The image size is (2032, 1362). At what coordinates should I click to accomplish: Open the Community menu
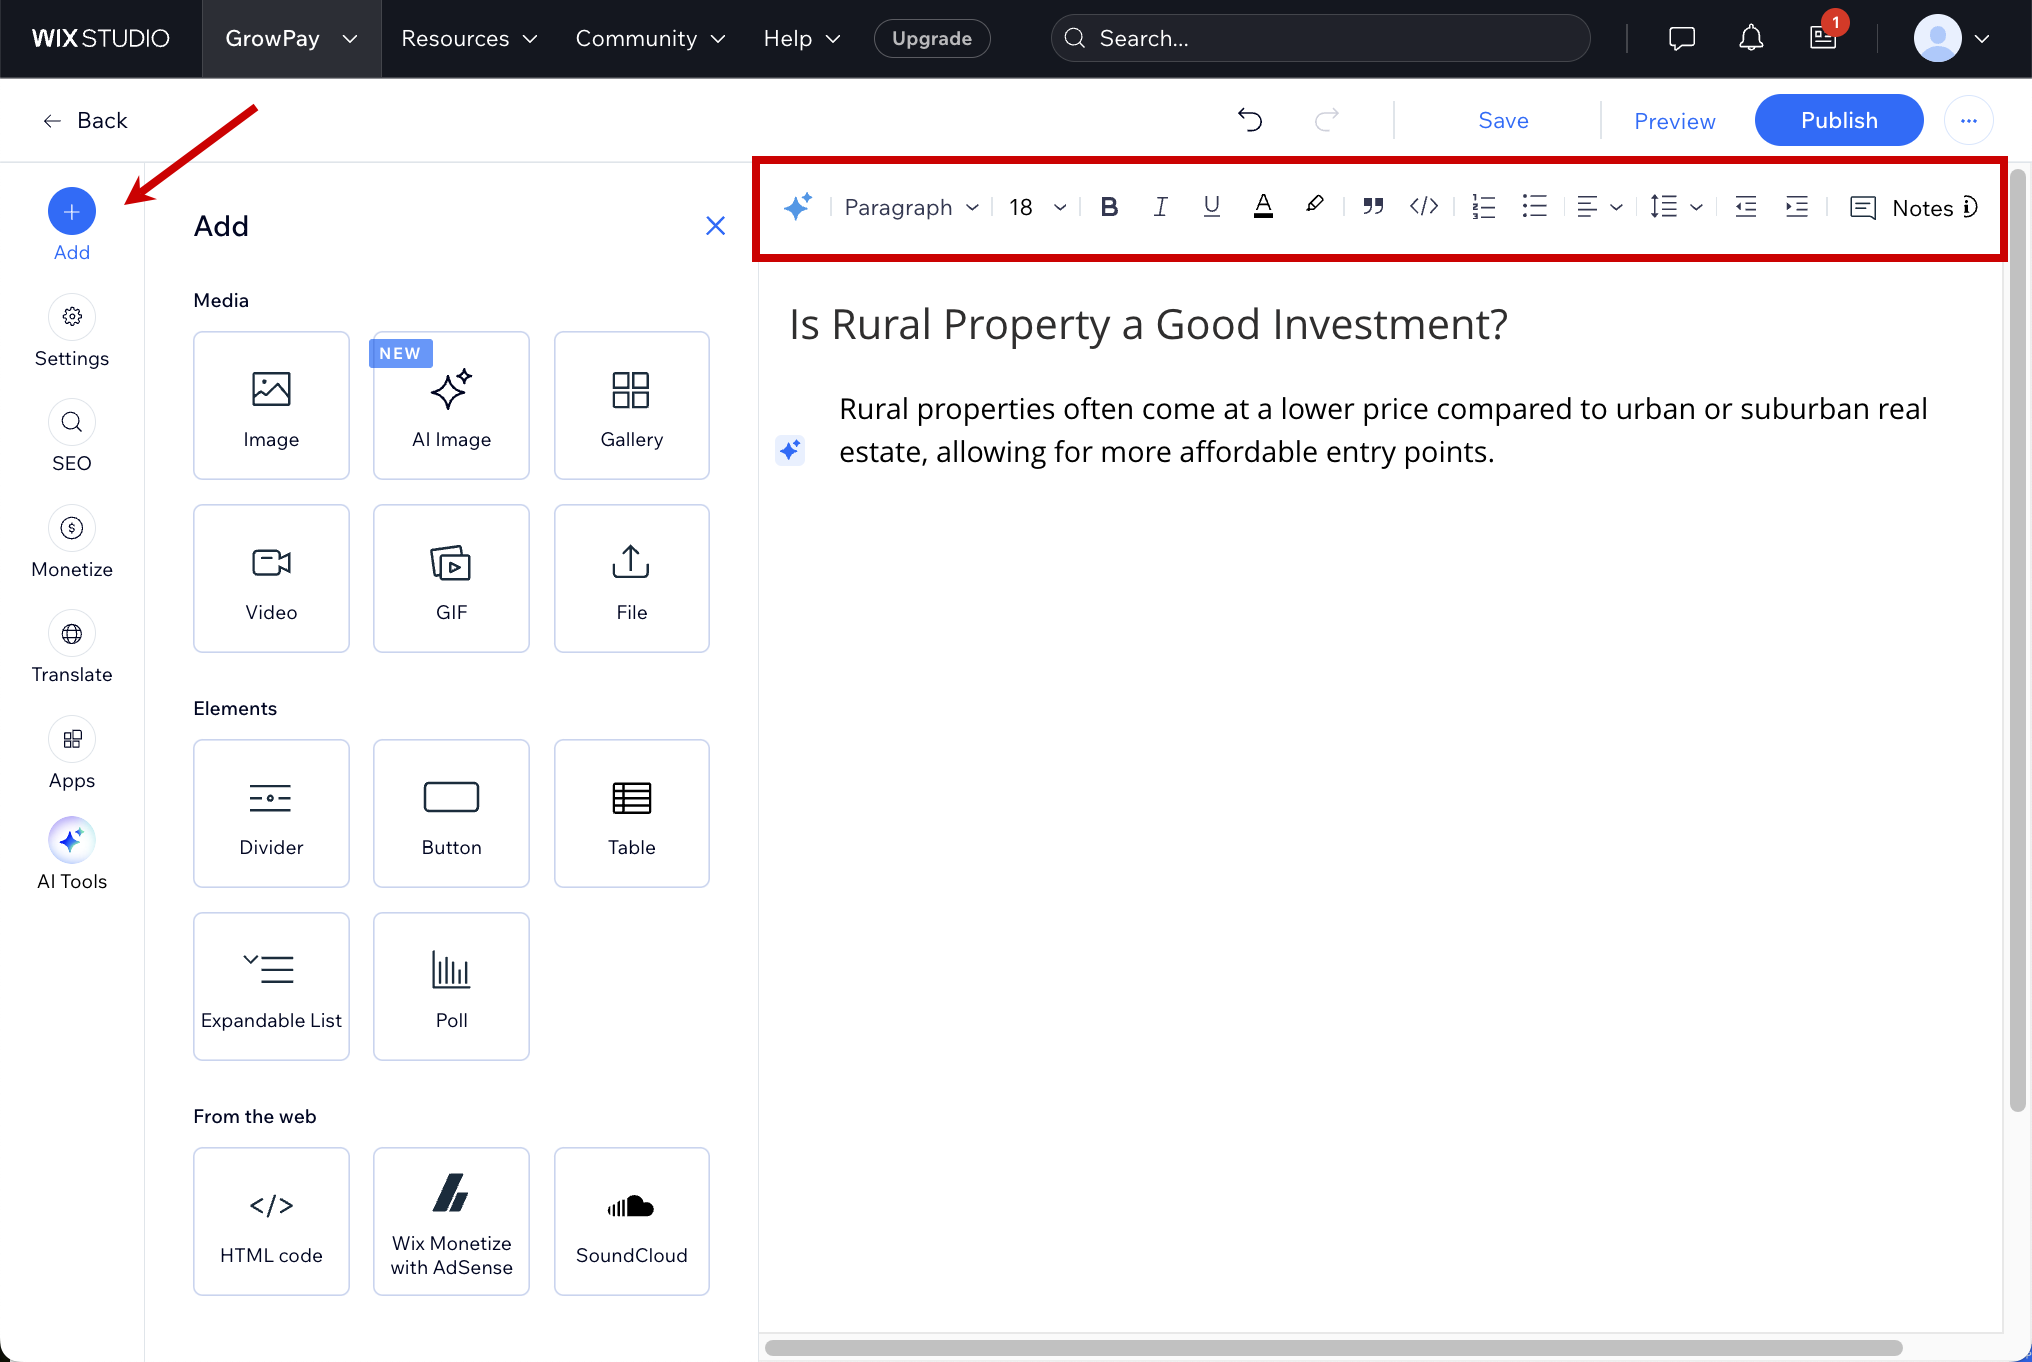(x=650, y=39)
